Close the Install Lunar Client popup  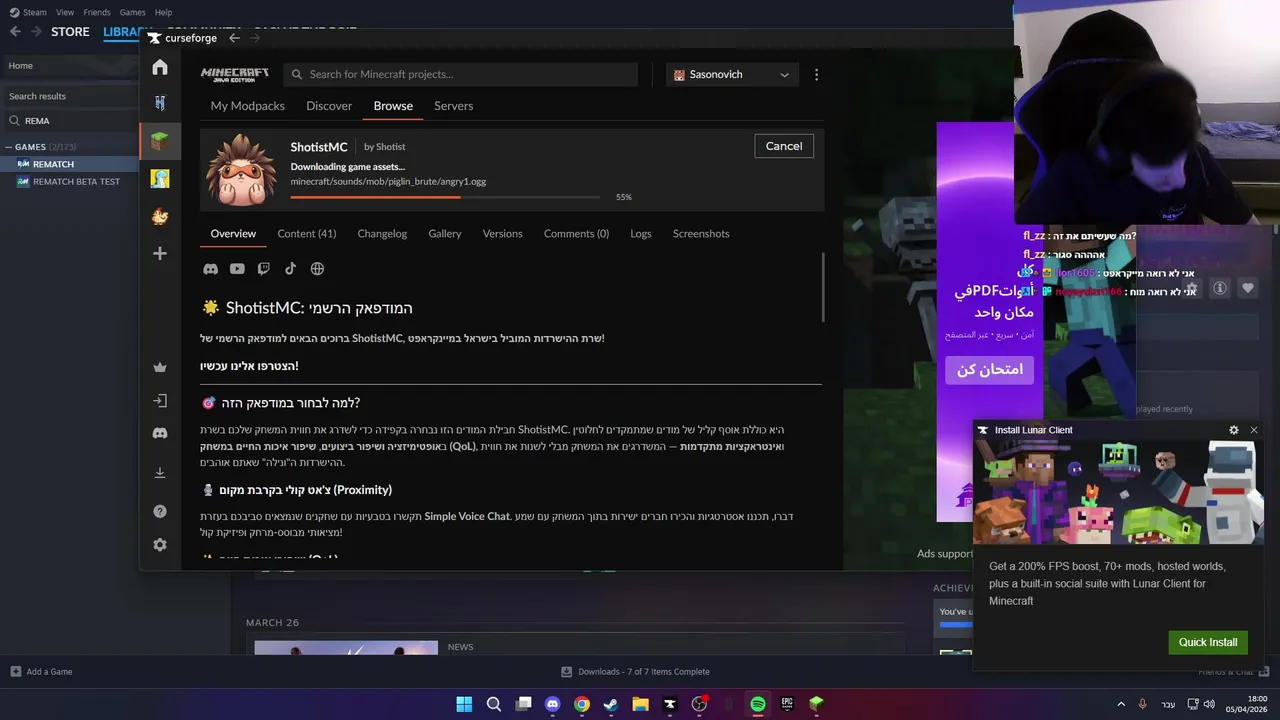(x=1254, y=430)
